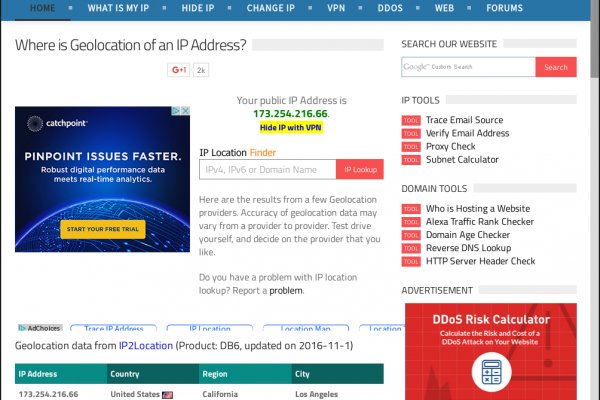
Task: Click the Google +1 button
Action: click(179, 70)
